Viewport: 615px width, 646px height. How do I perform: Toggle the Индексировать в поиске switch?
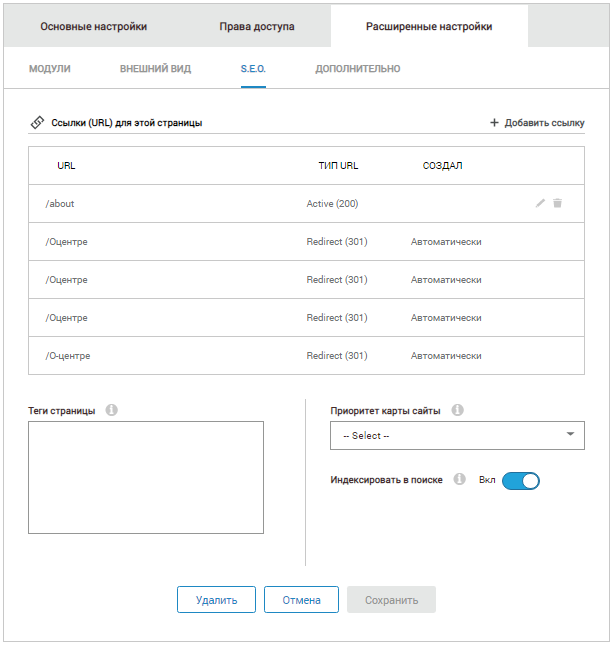[x=520, y=481]
